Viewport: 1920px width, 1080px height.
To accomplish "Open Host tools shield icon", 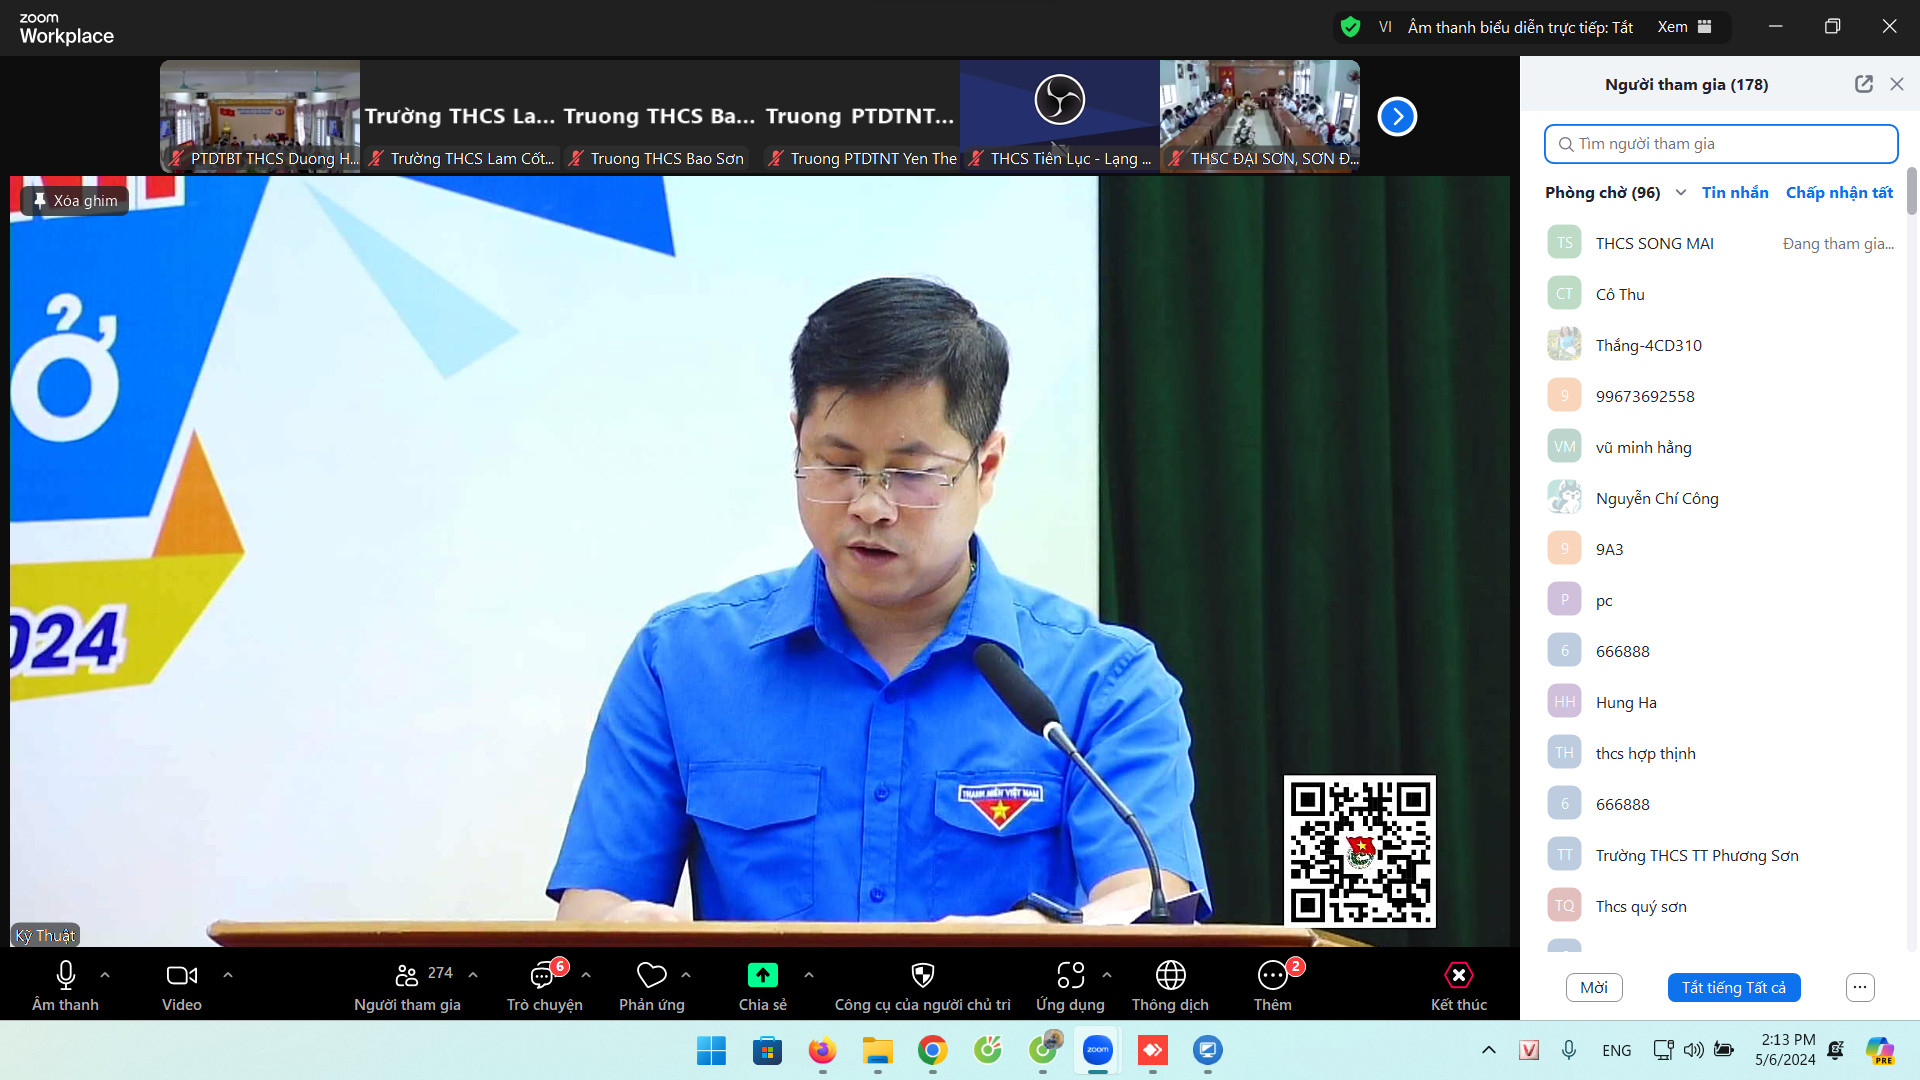I will 922,975.
